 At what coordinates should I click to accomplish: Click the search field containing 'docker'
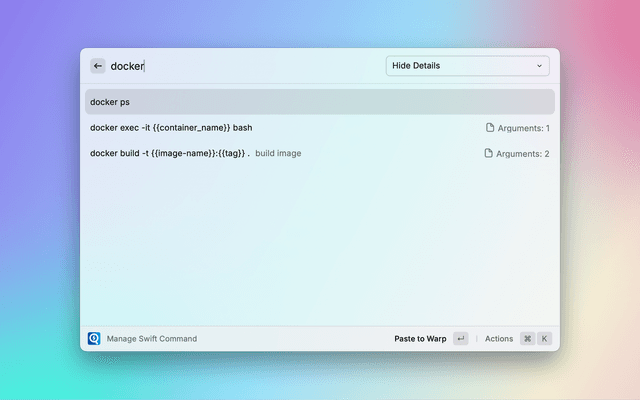click(245, 66)
